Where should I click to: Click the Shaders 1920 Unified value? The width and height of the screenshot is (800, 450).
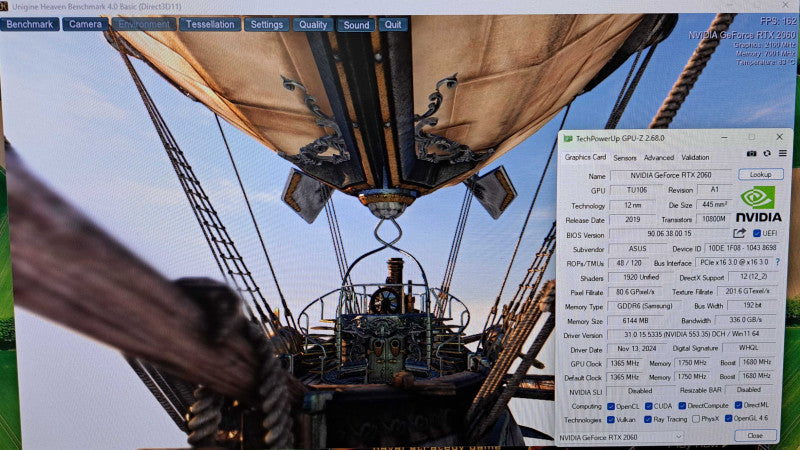[641, 278]
